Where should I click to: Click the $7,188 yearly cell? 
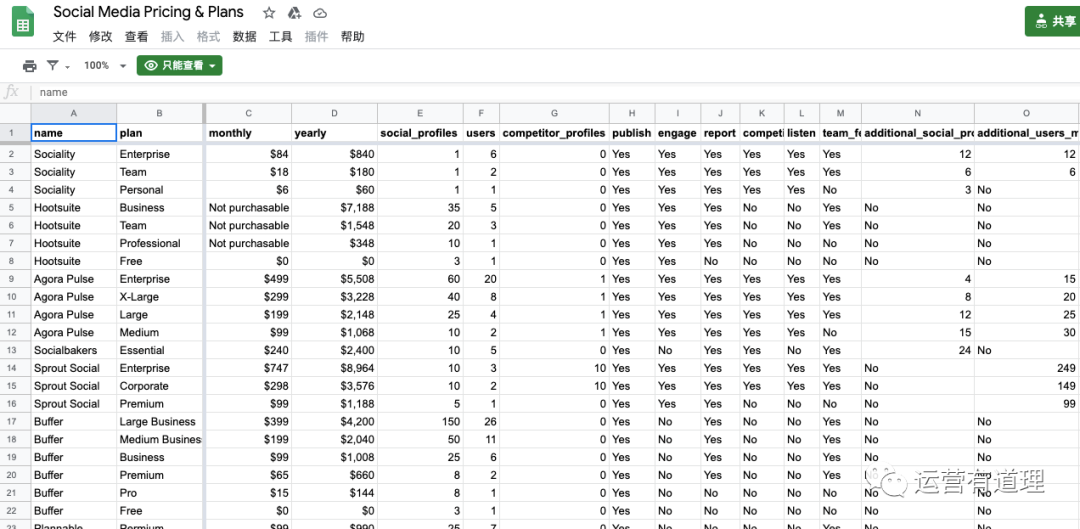coord(334,207)
